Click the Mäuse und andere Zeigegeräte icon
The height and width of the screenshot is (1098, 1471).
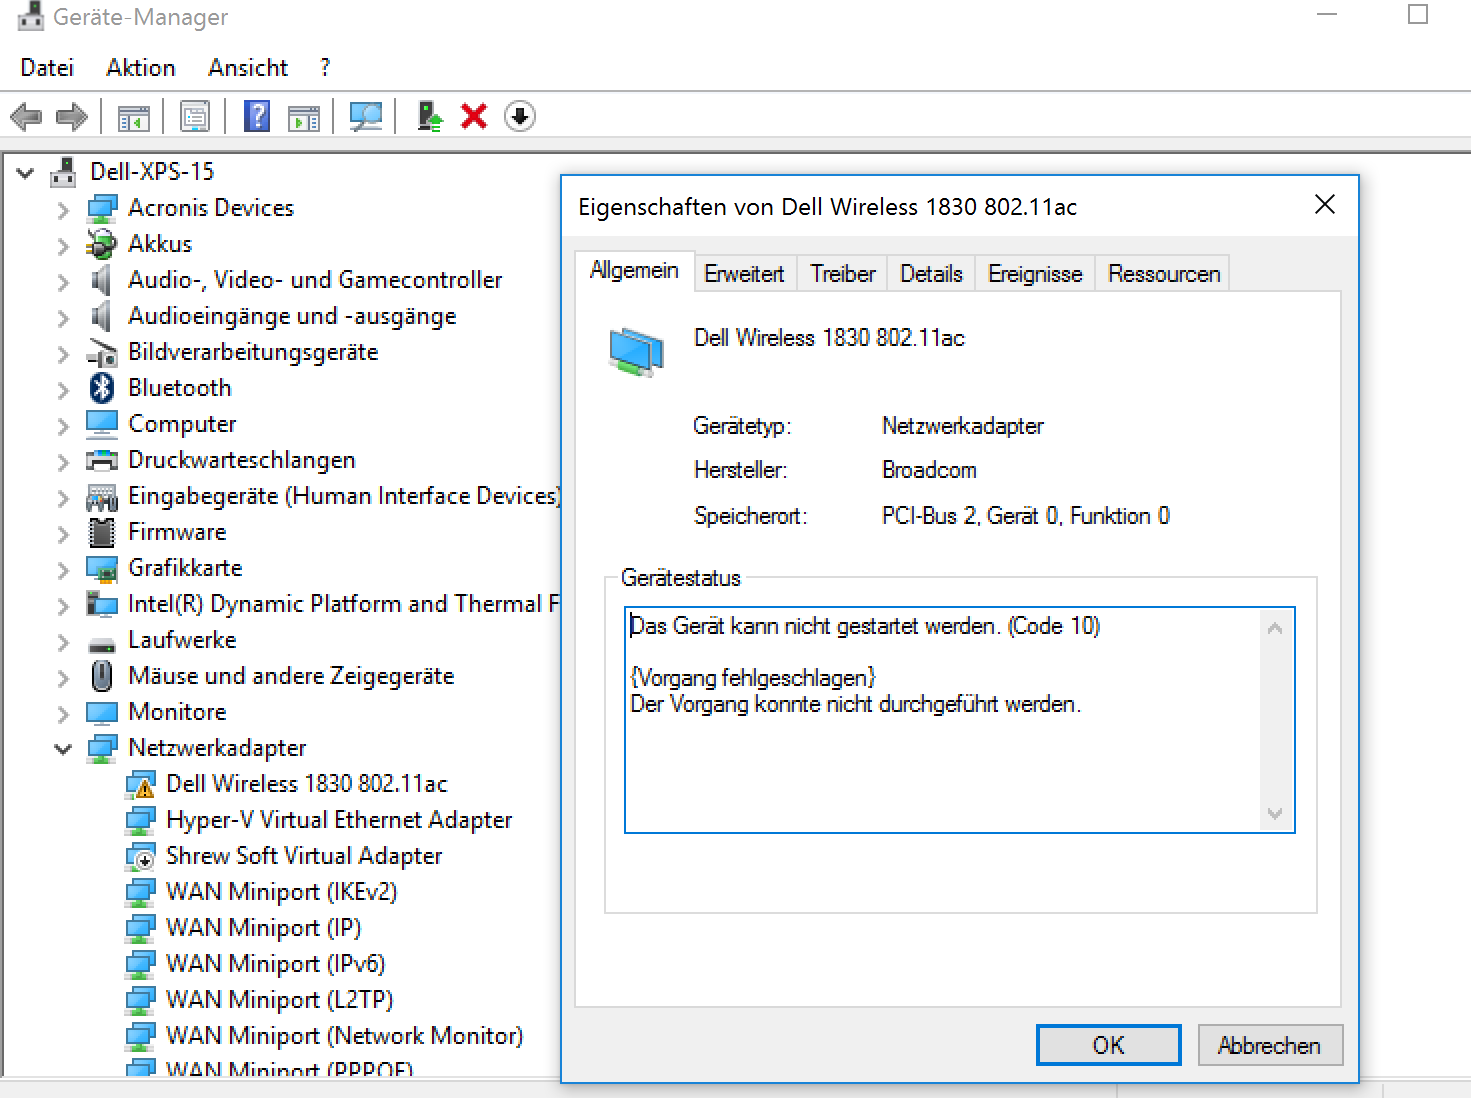pyautogui.click(x=102, y=676)
